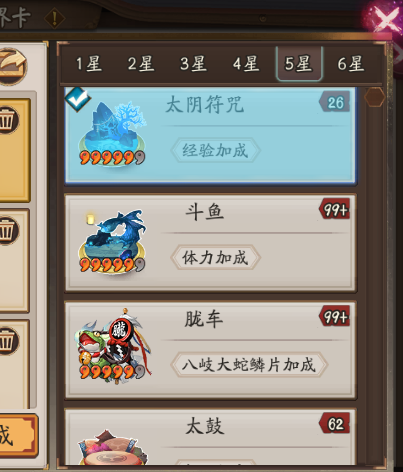Viewport: 403px width, 472px height.
Task: Open the 3星 tab
Action: tap(193, 63)
